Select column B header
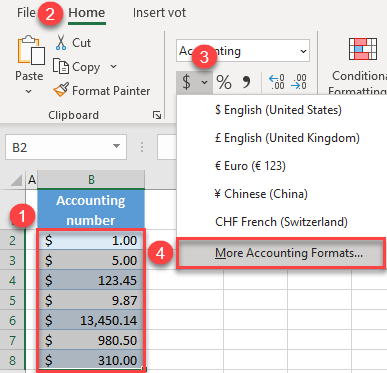Screen dimensions: 387x373 [91, 180]
